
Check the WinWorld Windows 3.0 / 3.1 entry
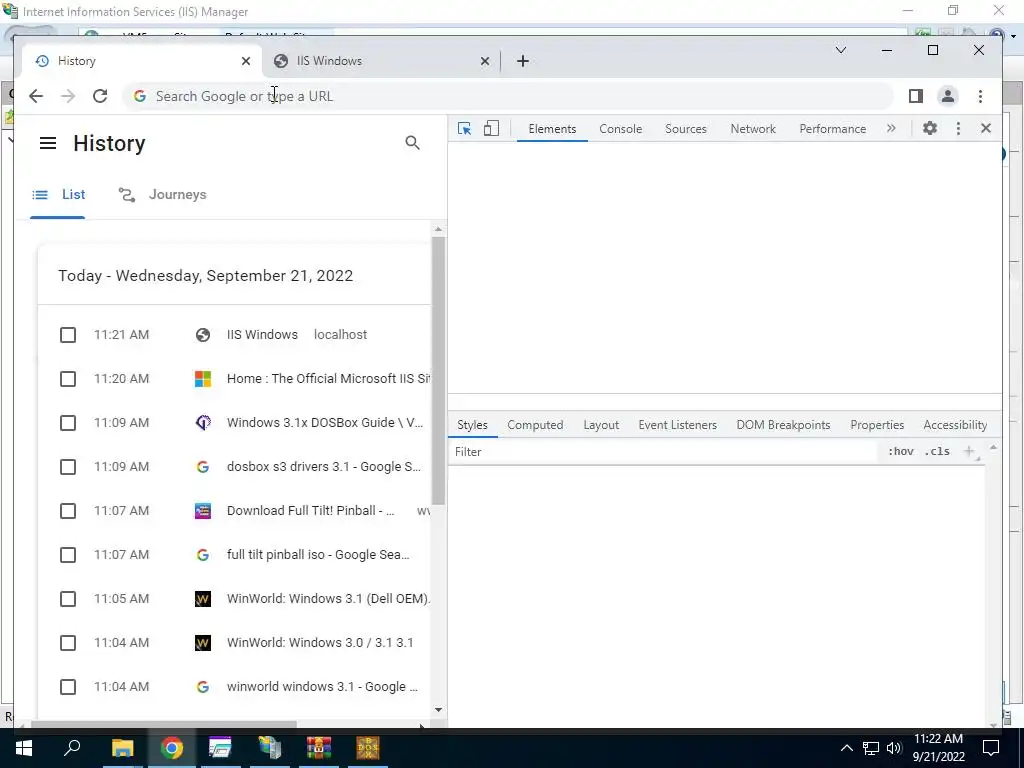coord(68,643)
